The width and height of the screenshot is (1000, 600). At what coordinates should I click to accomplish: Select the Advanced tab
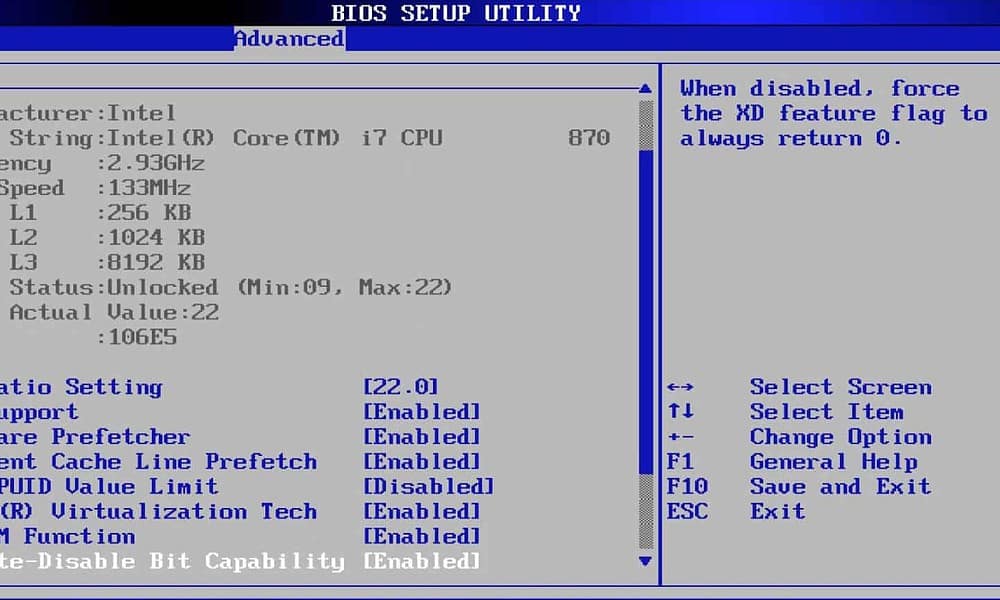[x=288, y=38]
